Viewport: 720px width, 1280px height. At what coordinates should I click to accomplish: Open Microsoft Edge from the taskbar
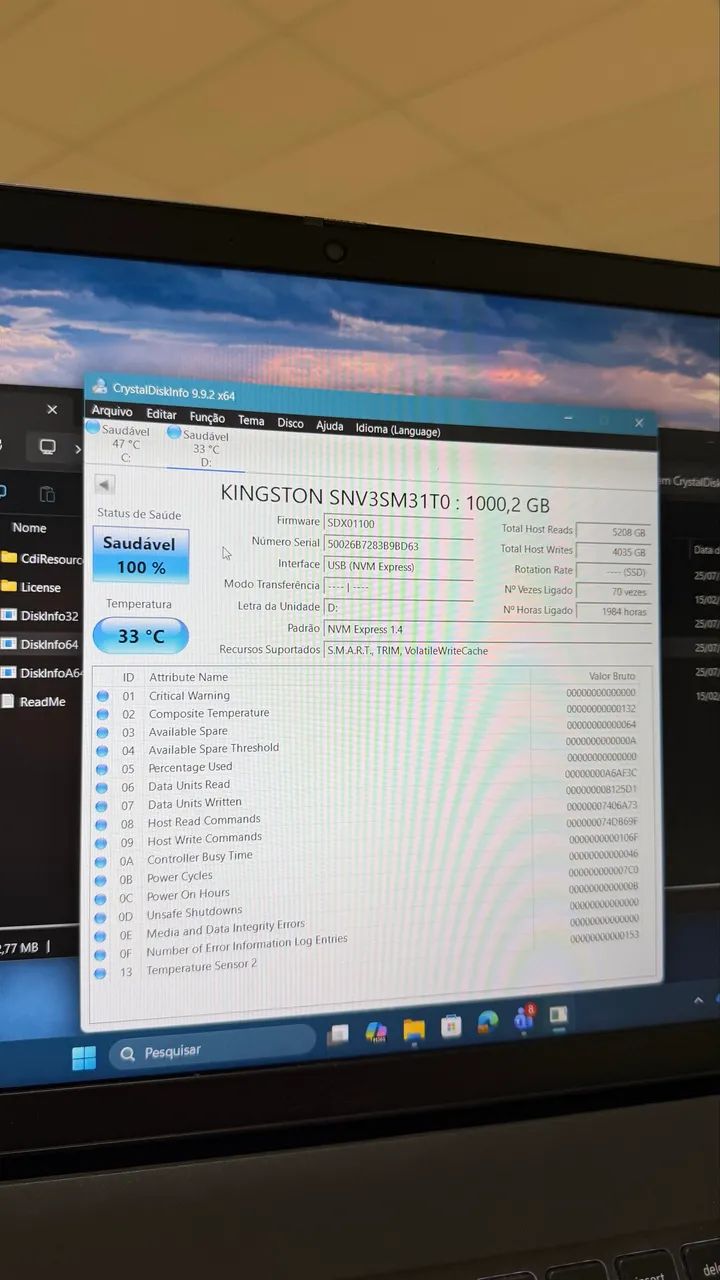coord(487,1022)
